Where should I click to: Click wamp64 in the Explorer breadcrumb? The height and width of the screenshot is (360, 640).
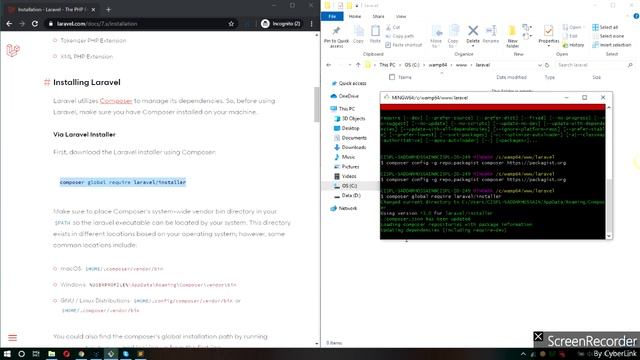(438, 65)
